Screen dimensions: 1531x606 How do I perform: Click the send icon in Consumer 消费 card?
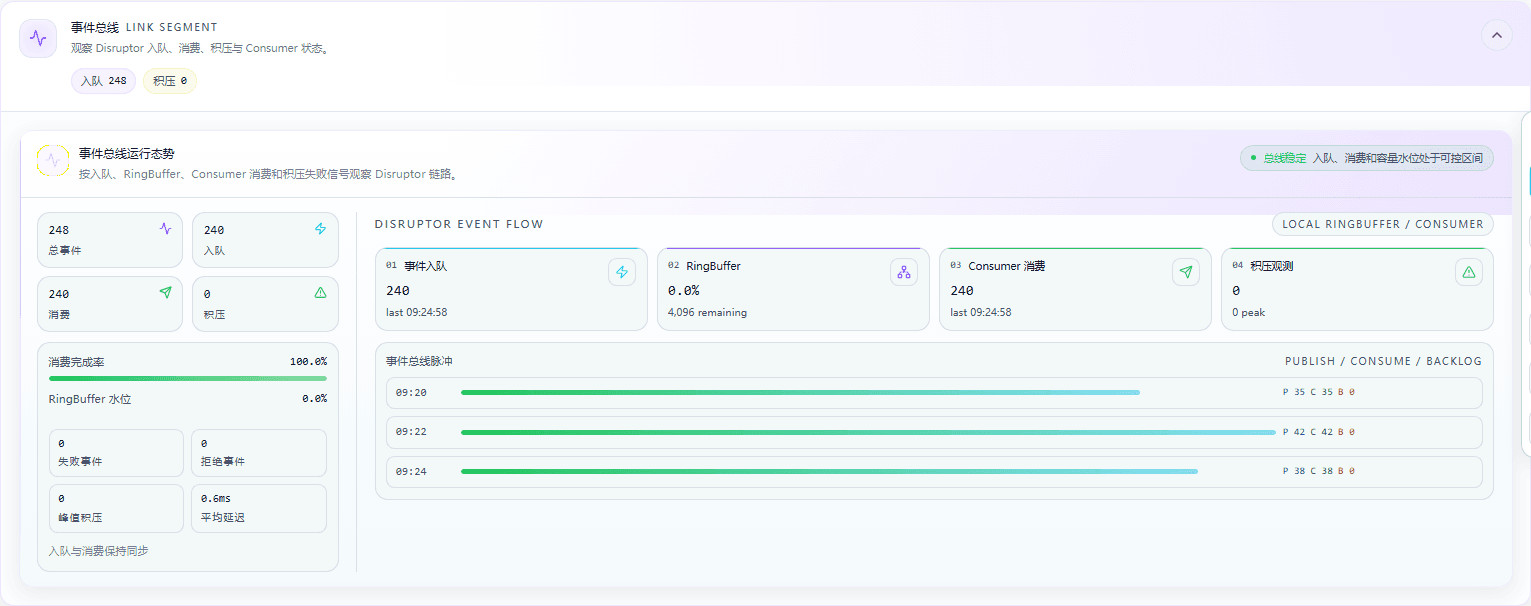pos(1186,272)
